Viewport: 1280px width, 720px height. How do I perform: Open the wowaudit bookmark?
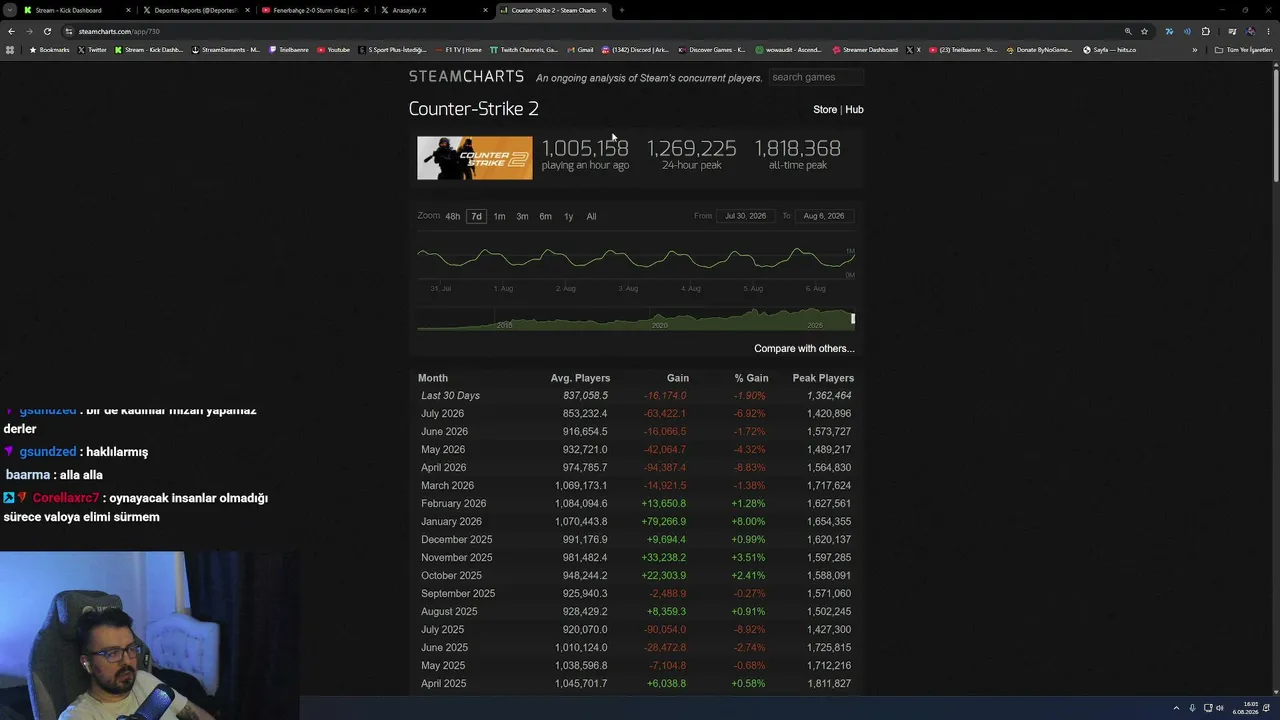click(x=789, y=49)
